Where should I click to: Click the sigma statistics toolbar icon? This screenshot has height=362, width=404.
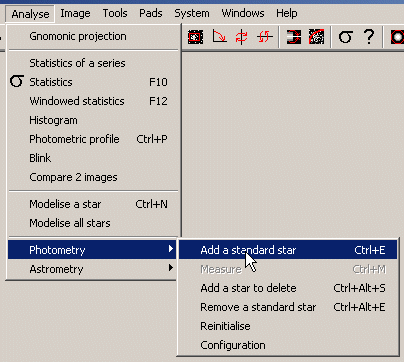345,37
